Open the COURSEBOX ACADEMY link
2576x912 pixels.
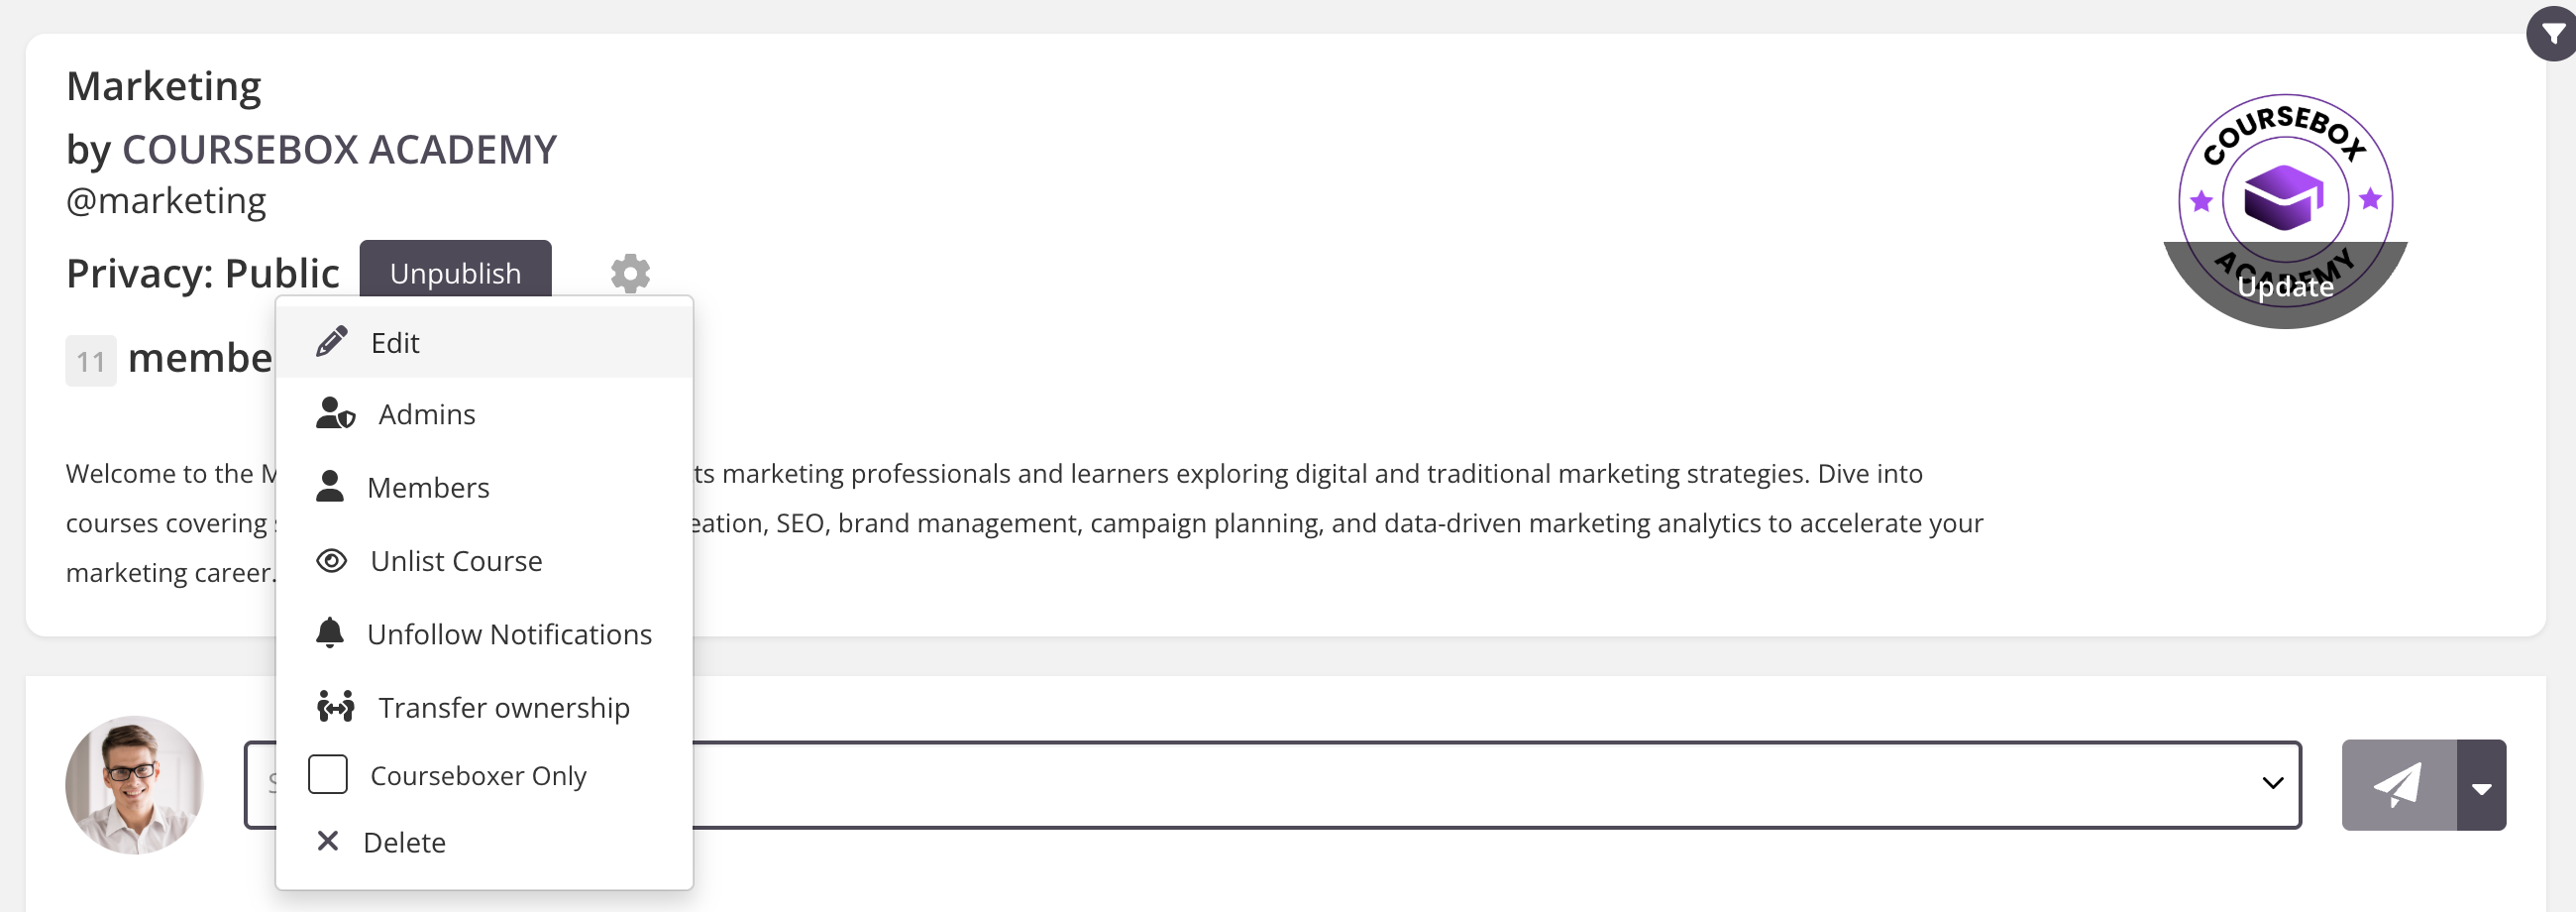tap(339, 150)
